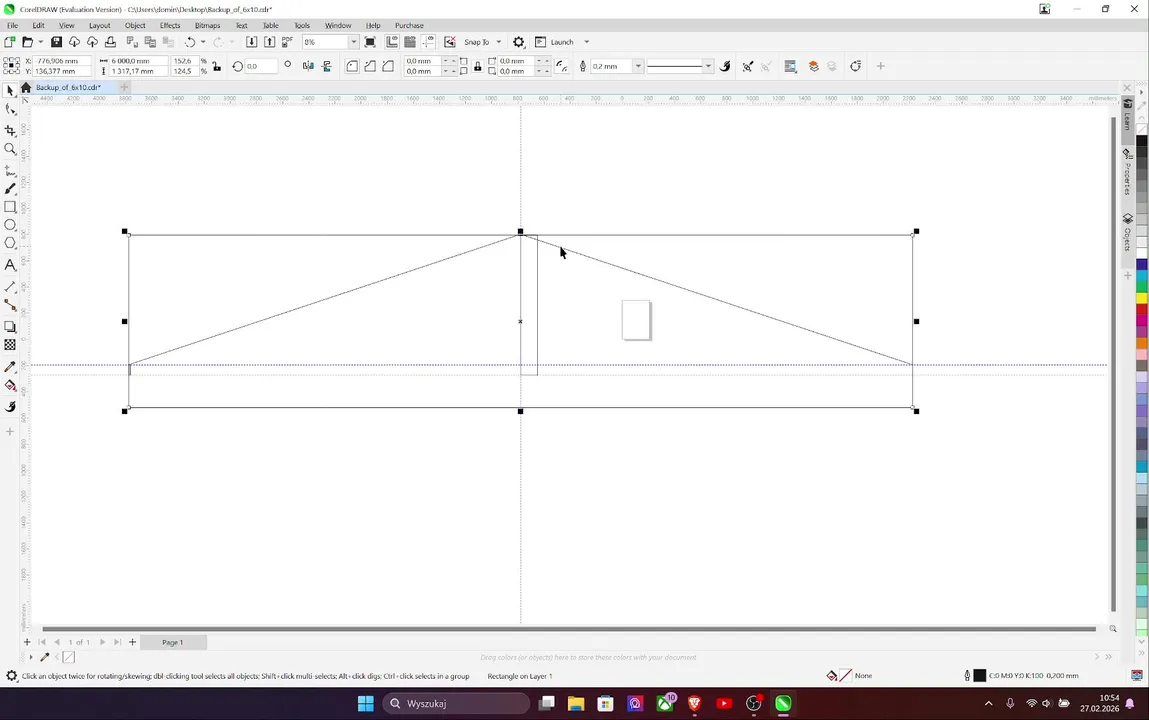Click the Convert to curves icon

(855, 66)
